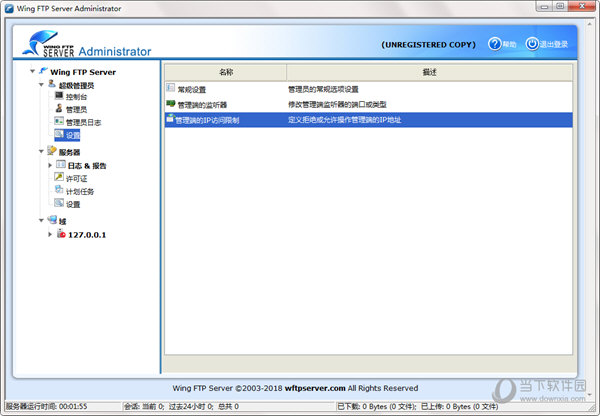Click the 管理端的IP访问限制 row icon

170,119
